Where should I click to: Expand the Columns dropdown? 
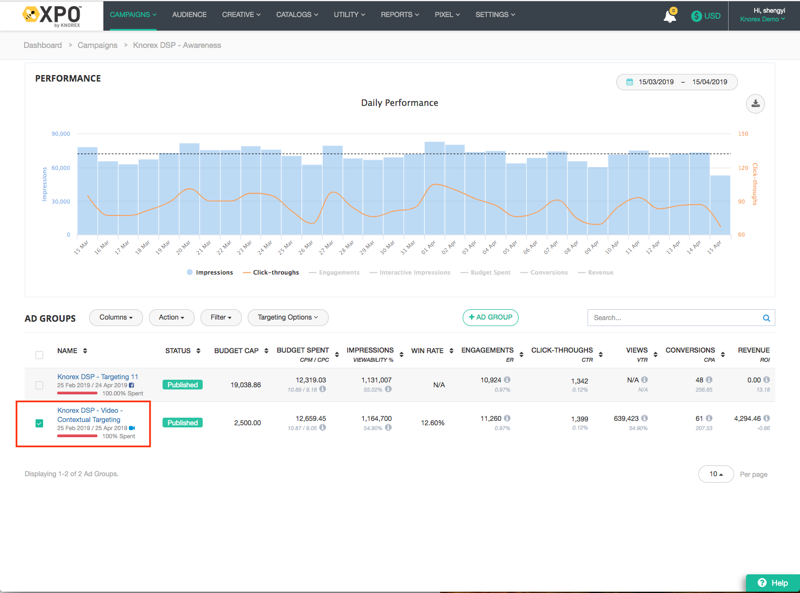[x=115, y=317]
